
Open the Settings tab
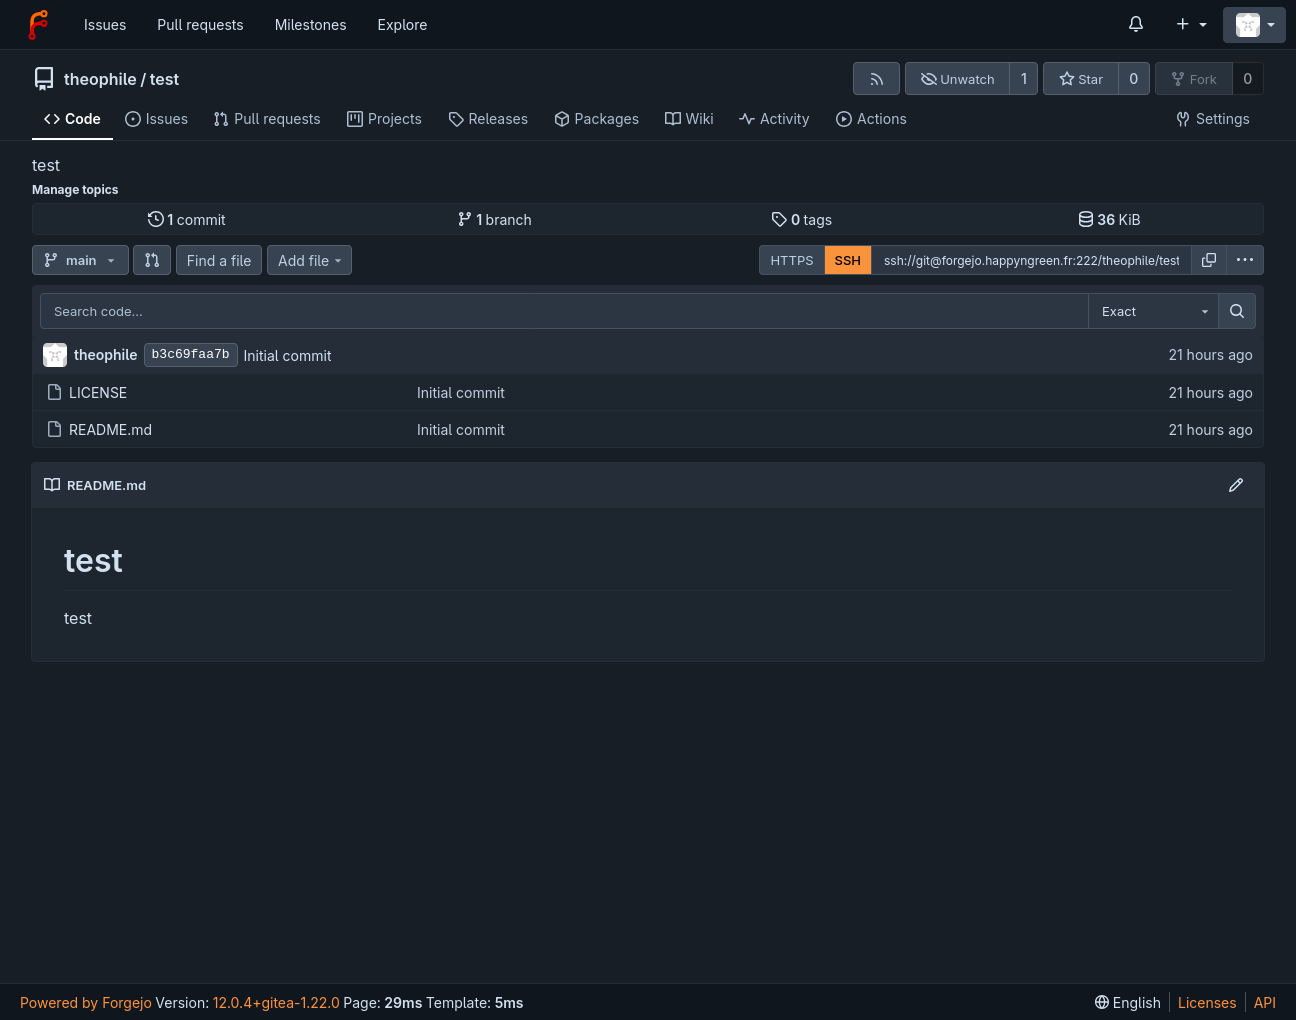coord(1213,119)
